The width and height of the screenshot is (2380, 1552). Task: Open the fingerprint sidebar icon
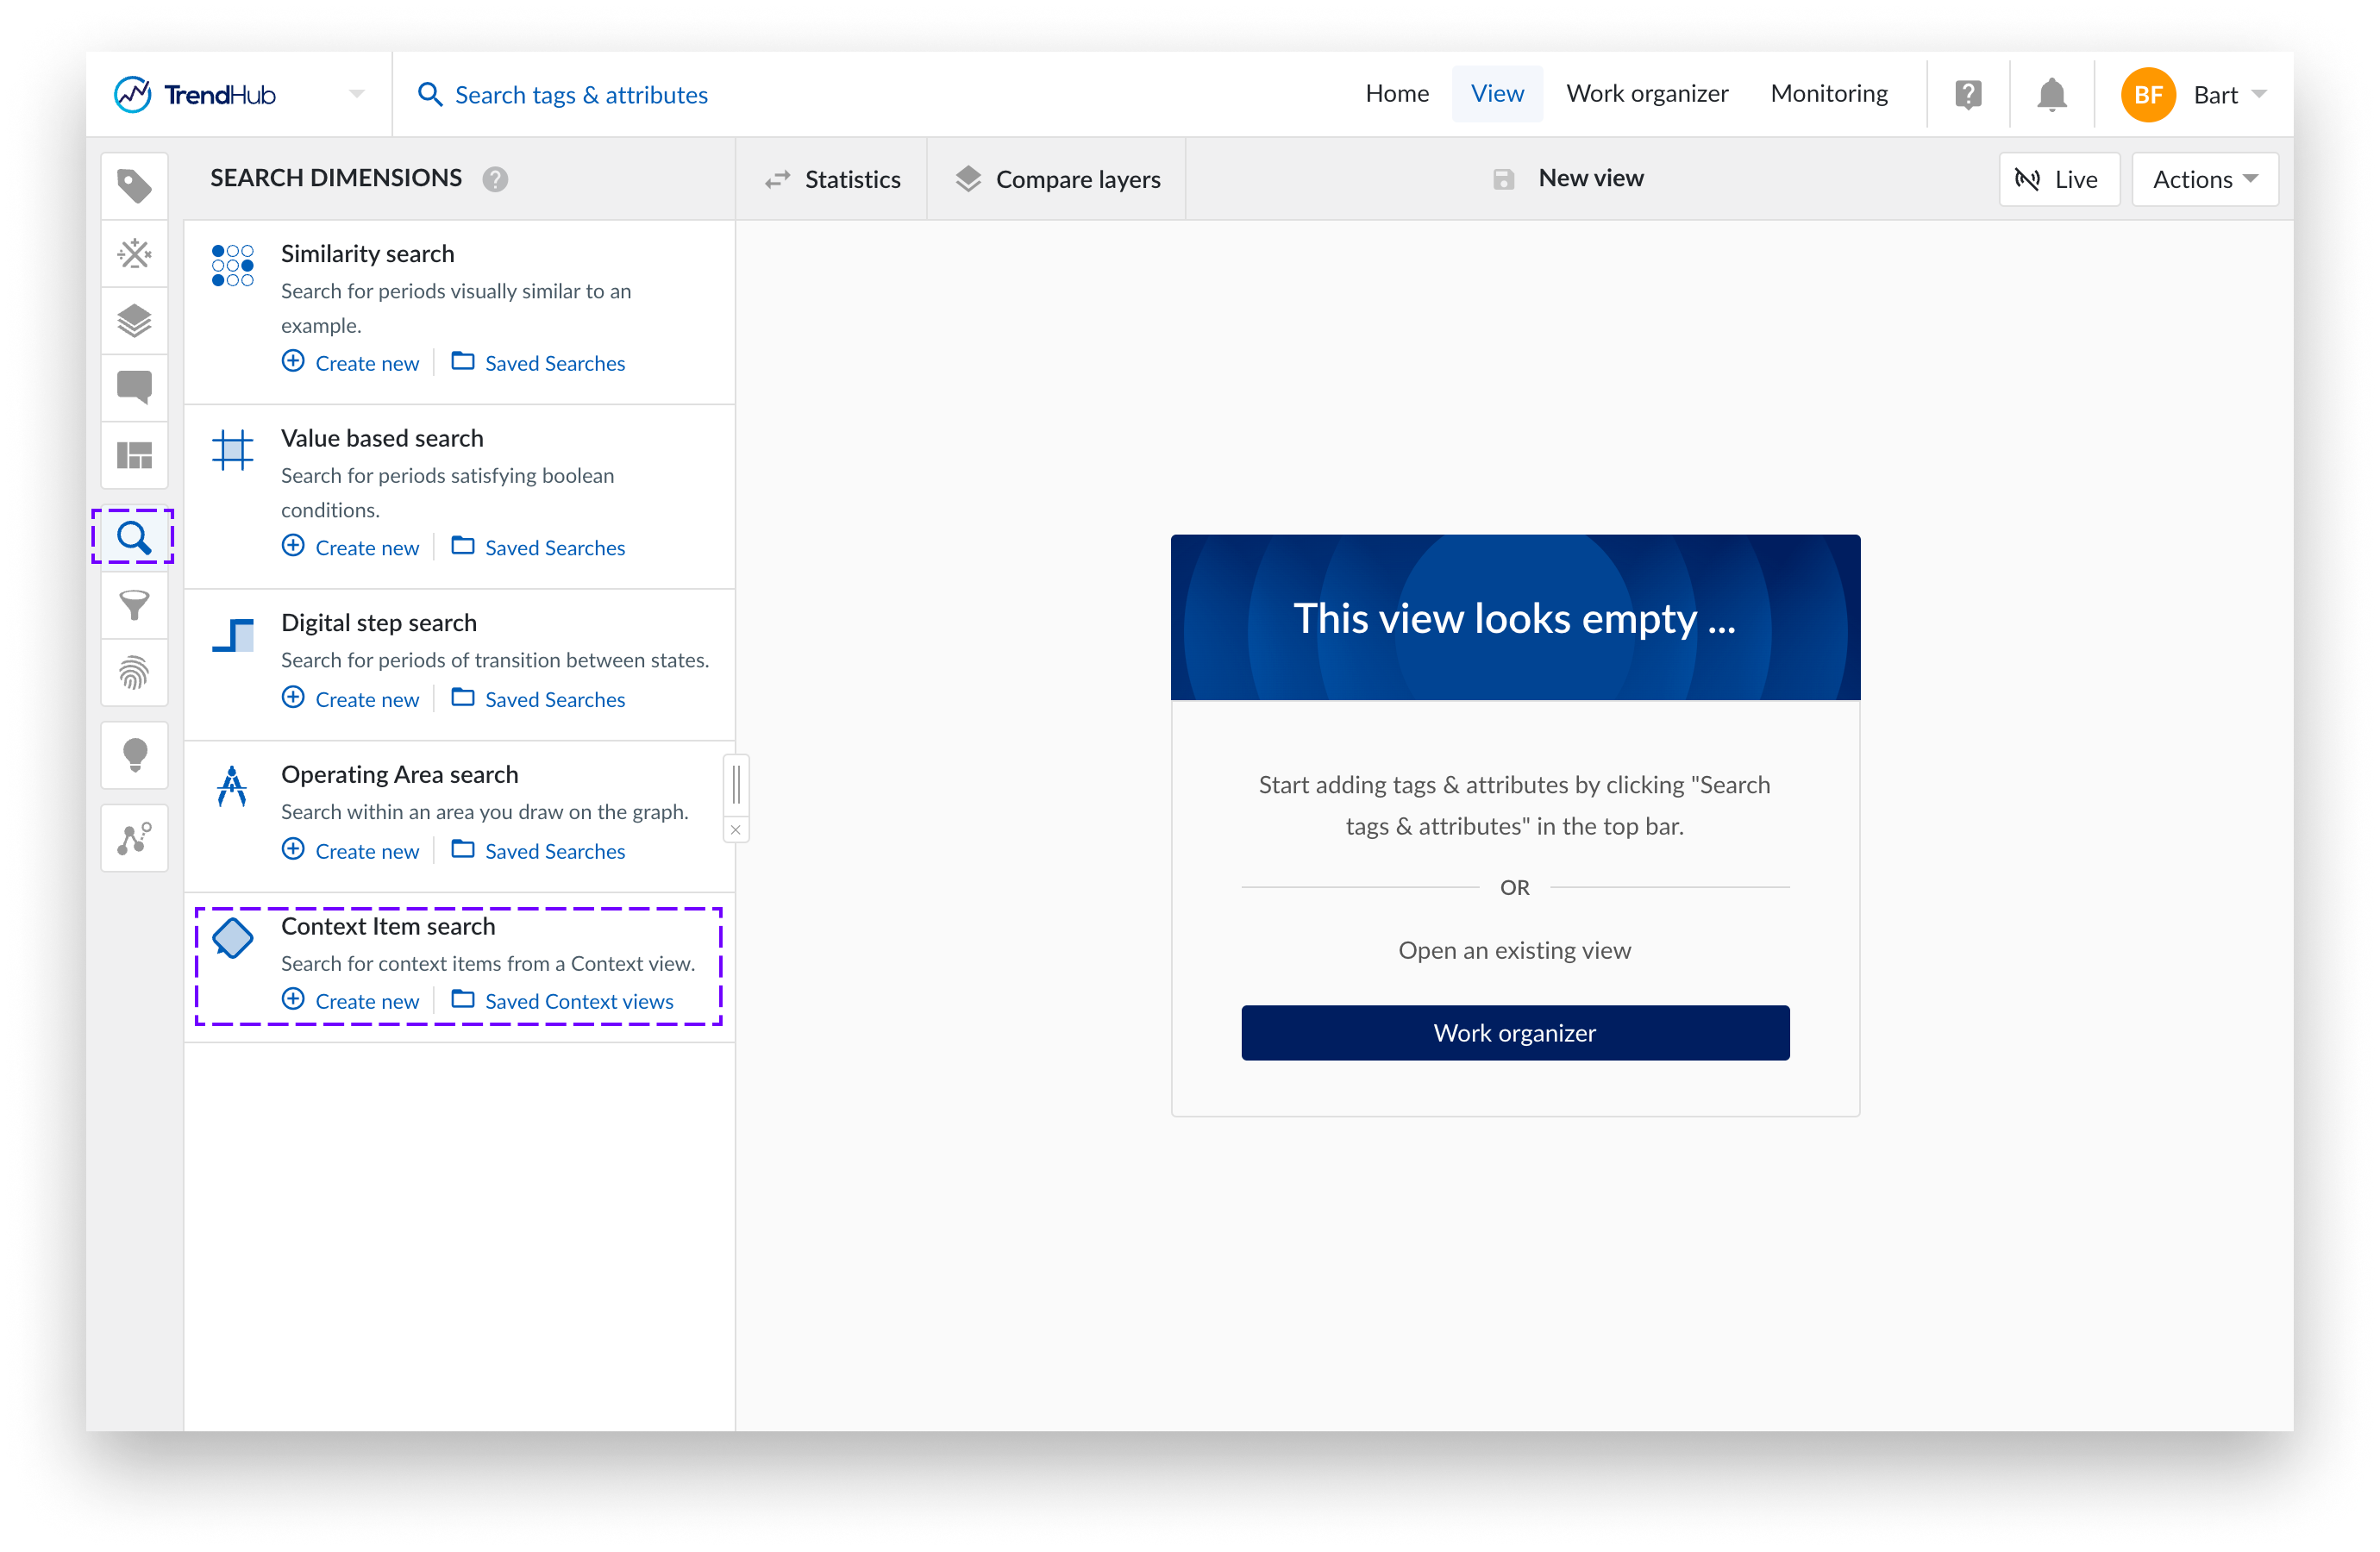(134, 672)
